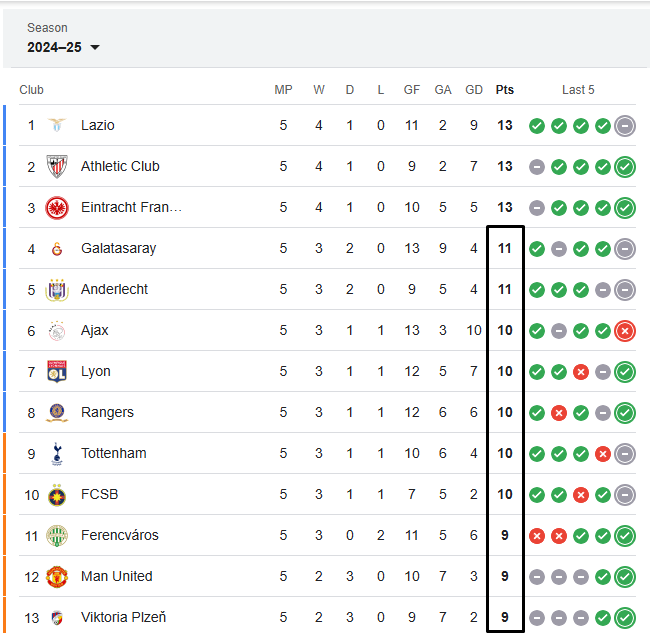This screenshot has height=633, width=650.
Task: Click Ferencváros's first red loss icon
Action: (x=537, y=536)
